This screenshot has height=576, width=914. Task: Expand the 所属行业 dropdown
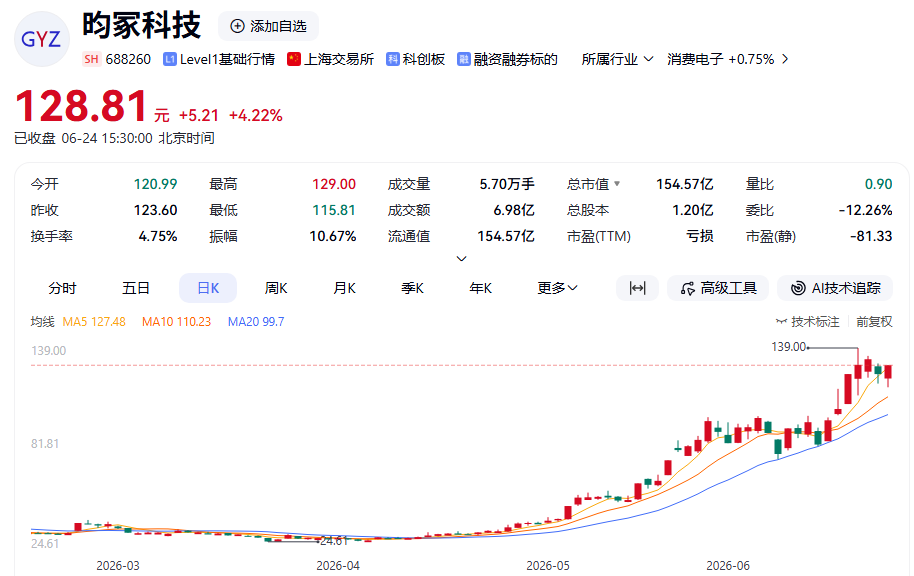tap(617, 59)
